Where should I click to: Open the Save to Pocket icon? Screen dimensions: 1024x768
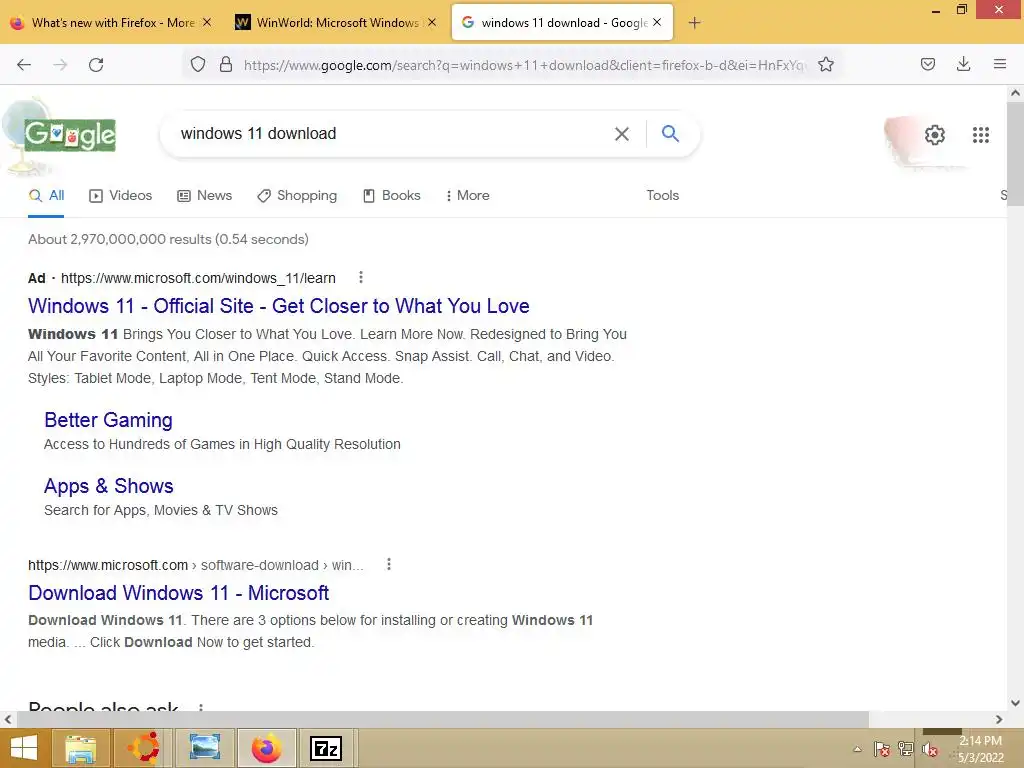[x=928, y=64]
